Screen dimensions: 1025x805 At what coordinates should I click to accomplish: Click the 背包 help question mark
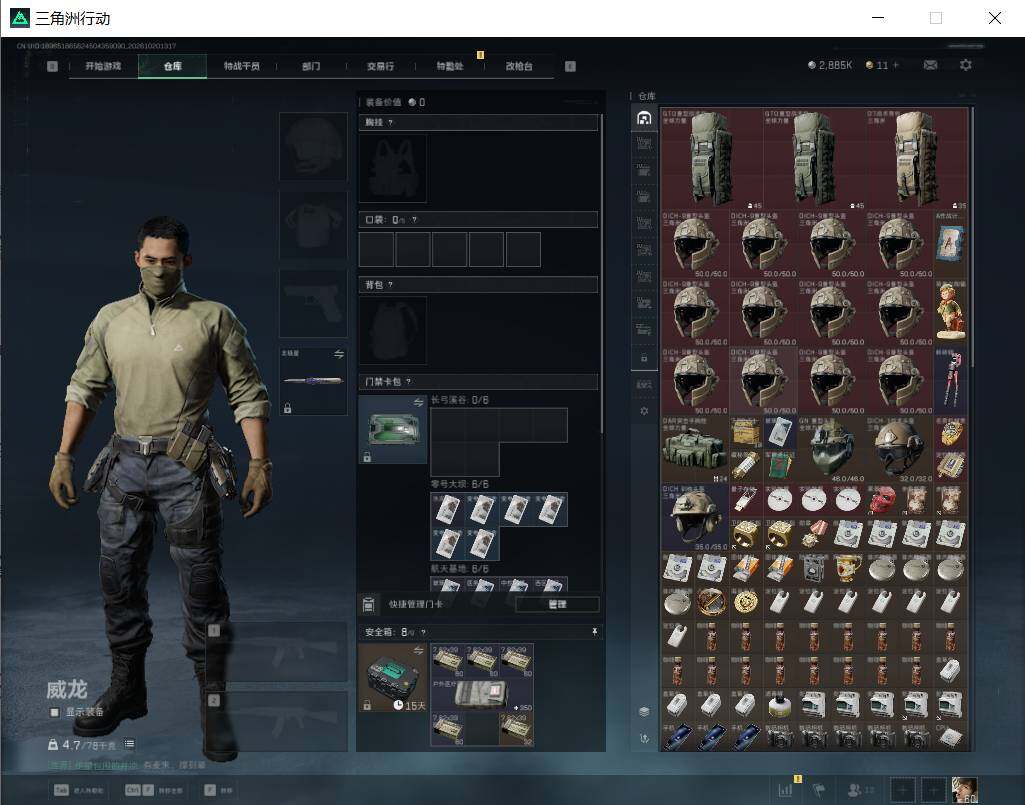point(390,284)
